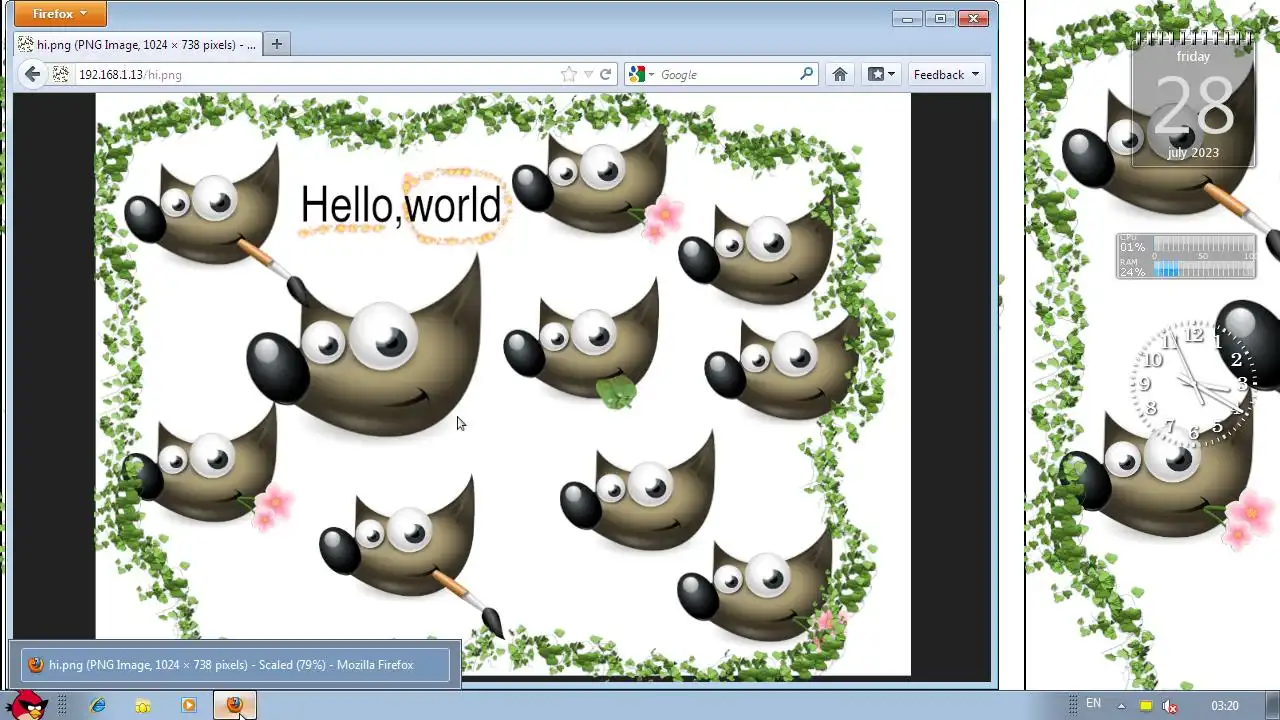The image size is (1280, 720).
Task: Click the analog clock gadget
Action: click(x=1192, y=382)
